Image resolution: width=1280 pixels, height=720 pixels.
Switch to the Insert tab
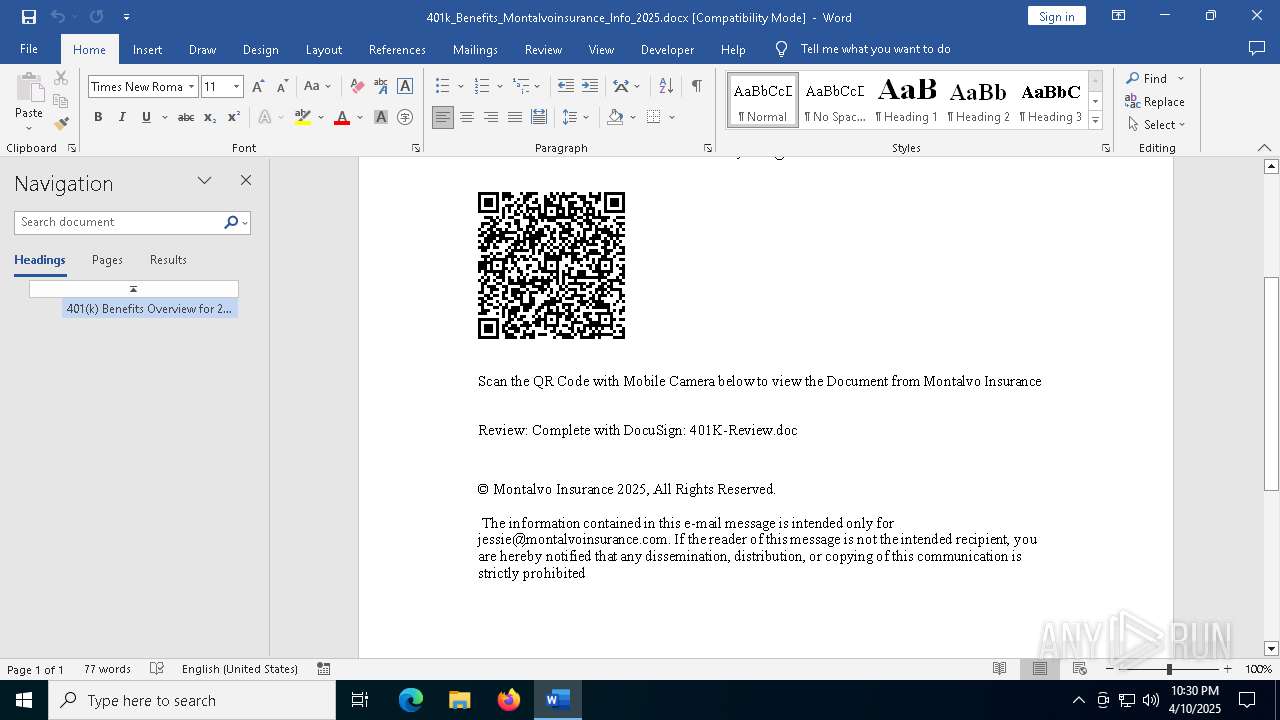(x=147, y=49)
